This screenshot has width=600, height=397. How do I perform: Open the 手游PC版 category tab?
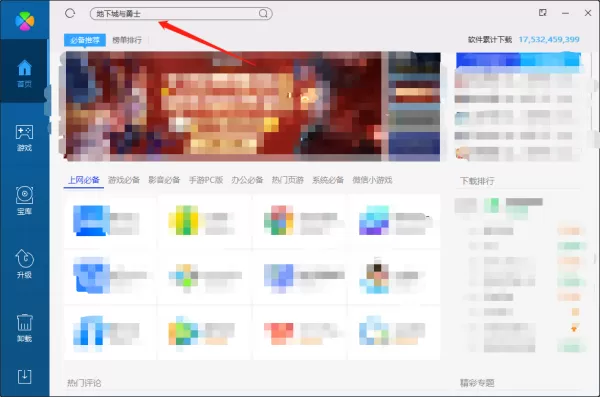pos(206,180)
